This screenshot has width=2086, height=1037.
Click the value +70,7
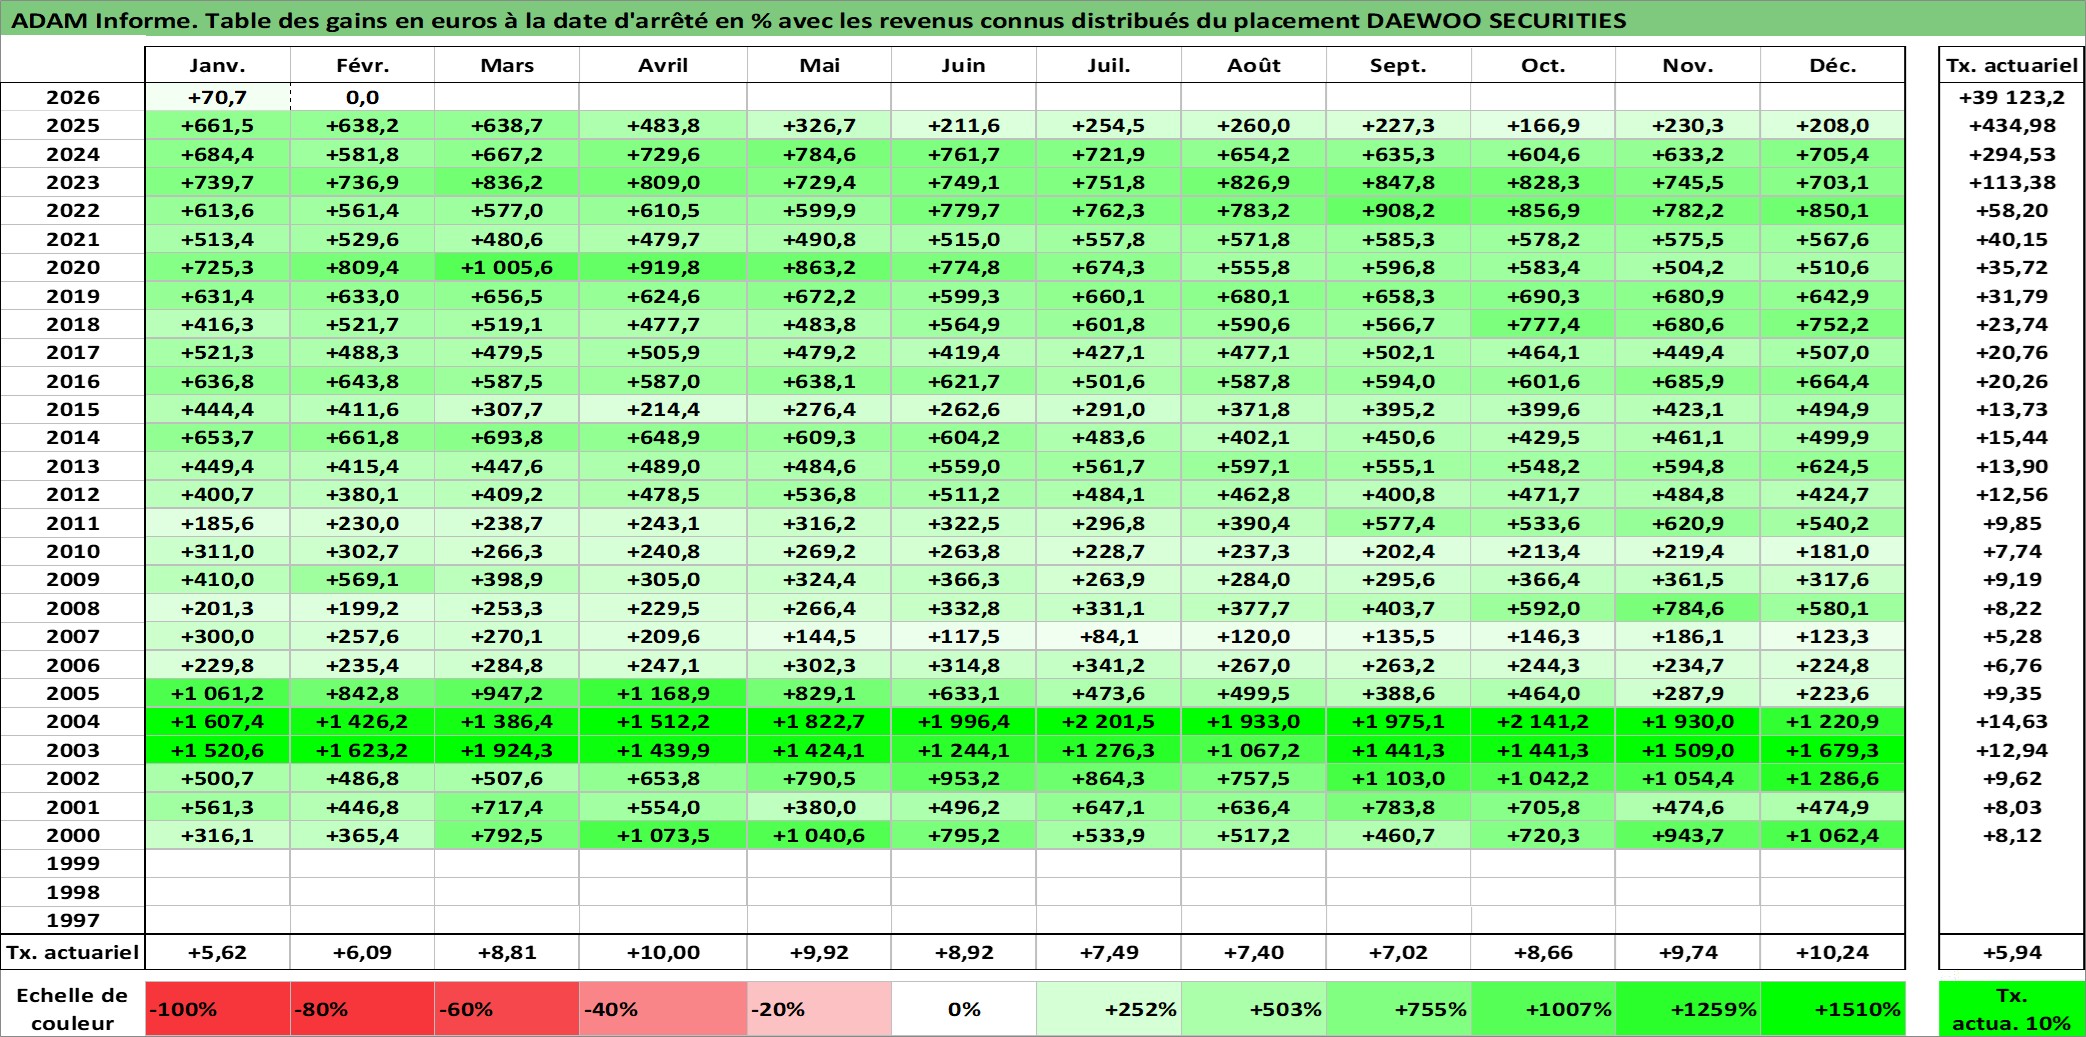218,97
